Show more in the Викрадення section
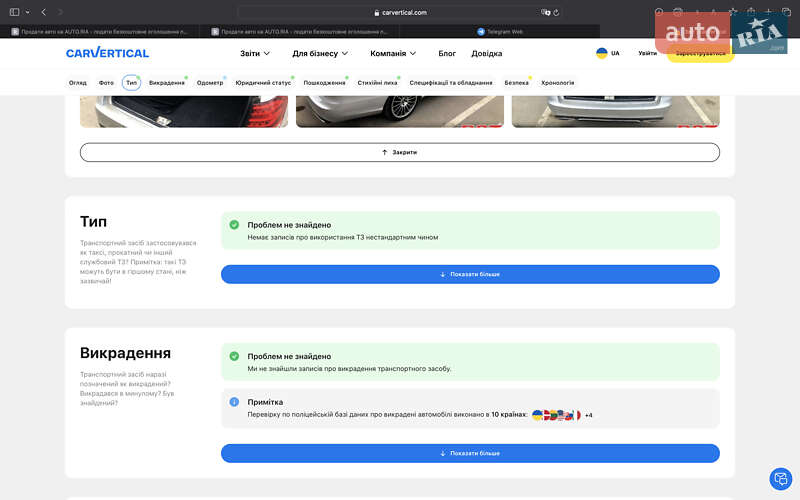Viewport: 800px width, 500px height. [470, 453]
